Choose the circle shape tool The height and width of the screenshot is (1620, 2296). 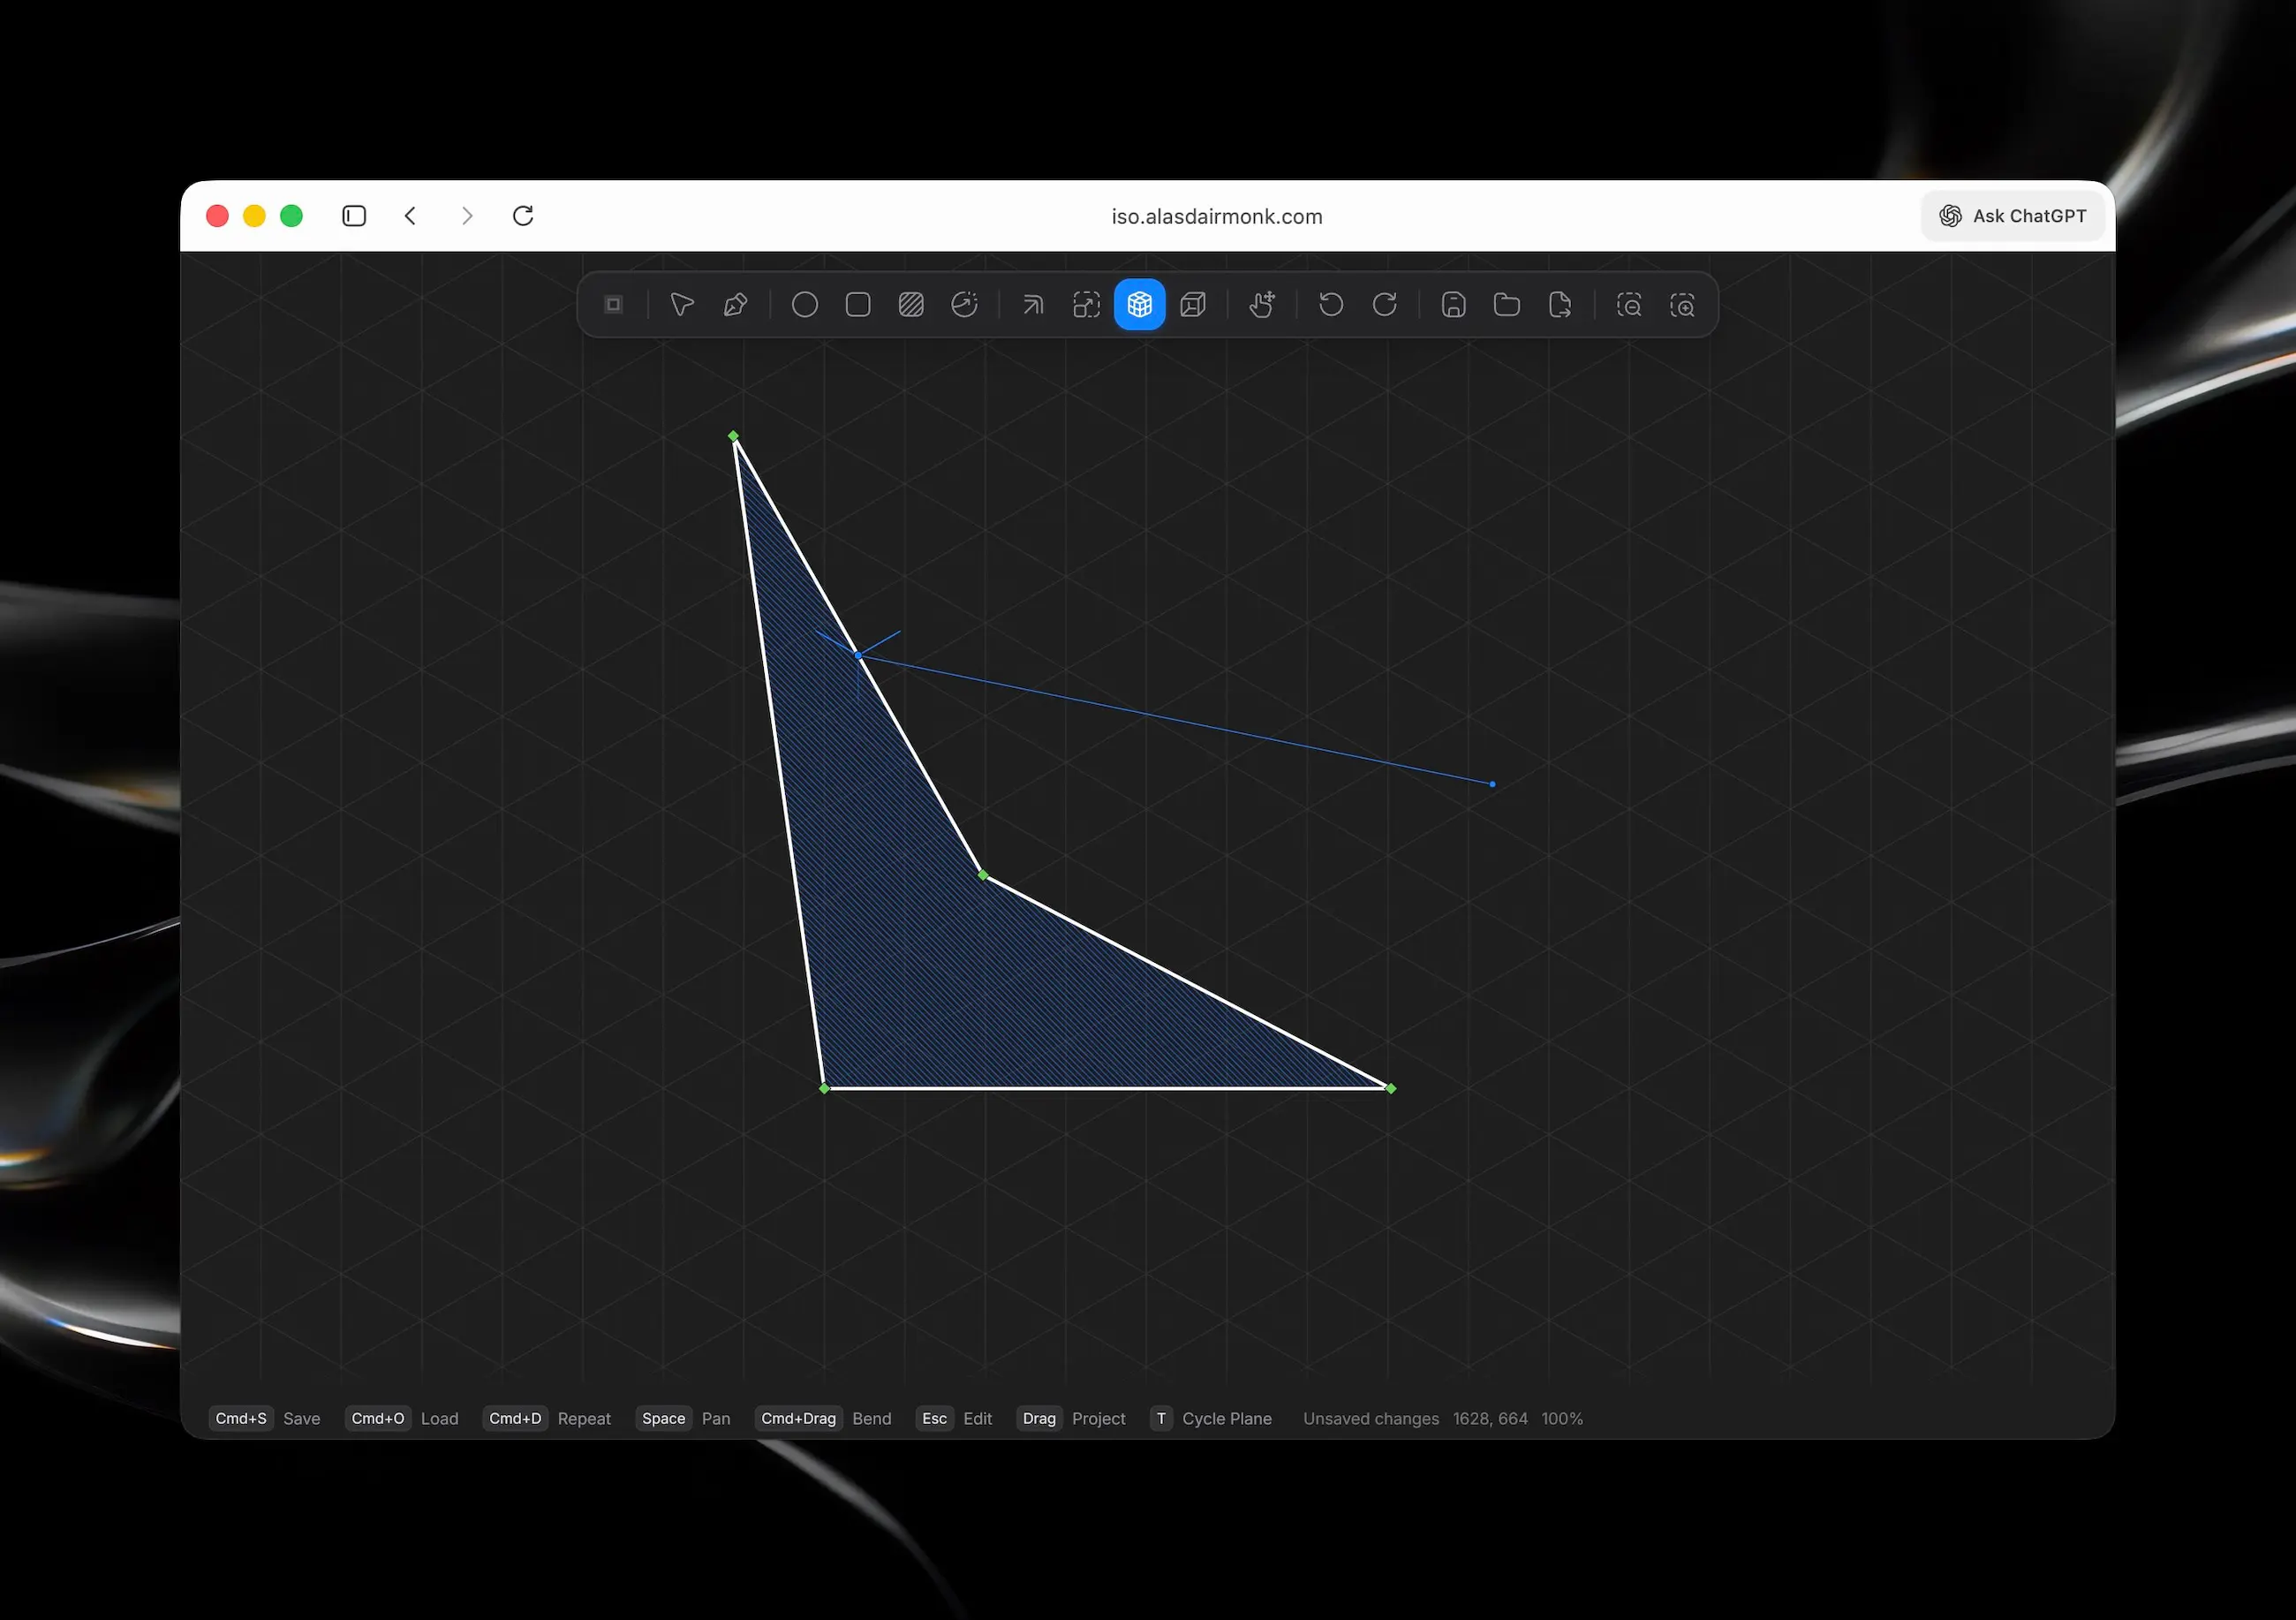pyautogui.click(x=804, y=304)
